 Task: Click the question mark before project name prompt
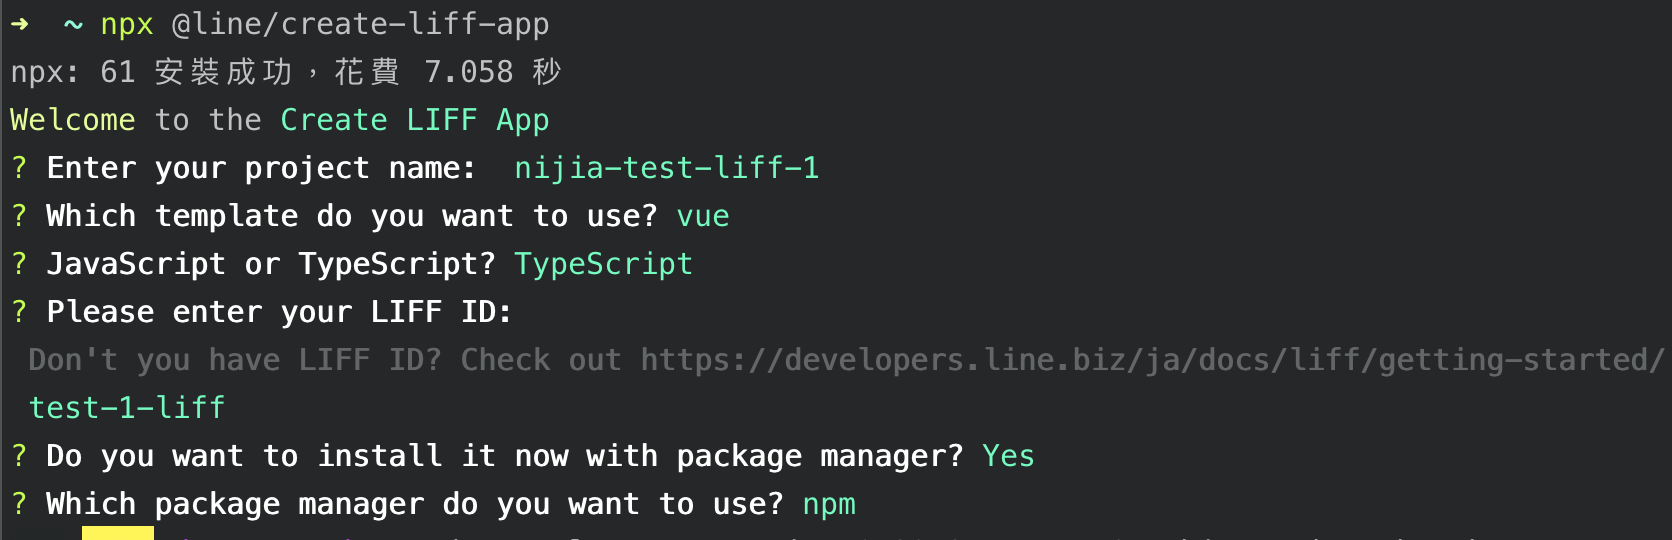click(19, 168)
